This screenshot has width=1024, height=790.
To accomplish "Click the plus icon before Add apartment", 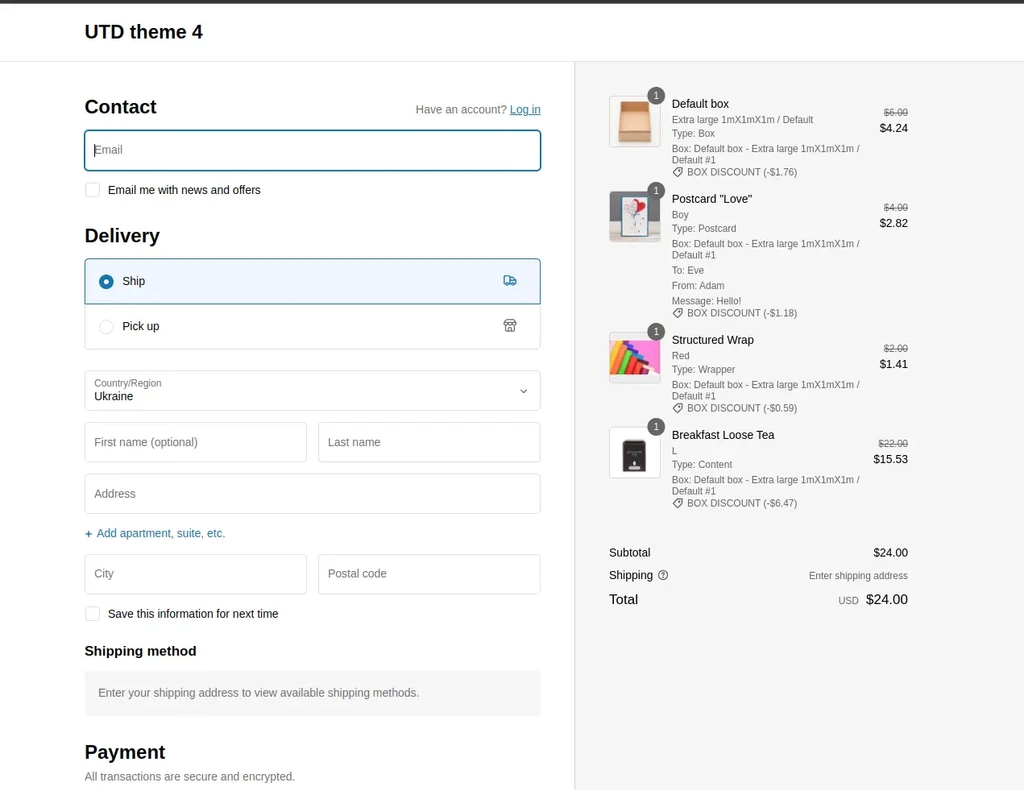I will coord(89,534).
